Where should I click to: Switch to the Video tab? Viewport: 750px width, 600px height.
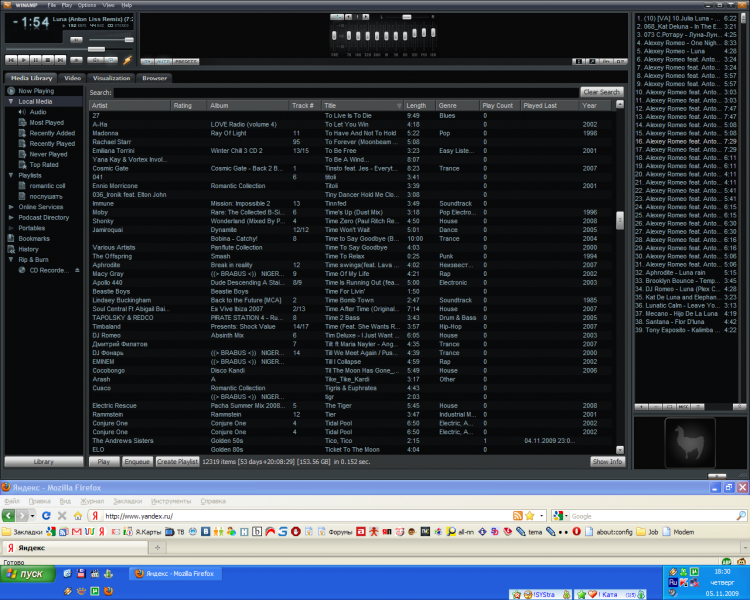click(72, 78)
